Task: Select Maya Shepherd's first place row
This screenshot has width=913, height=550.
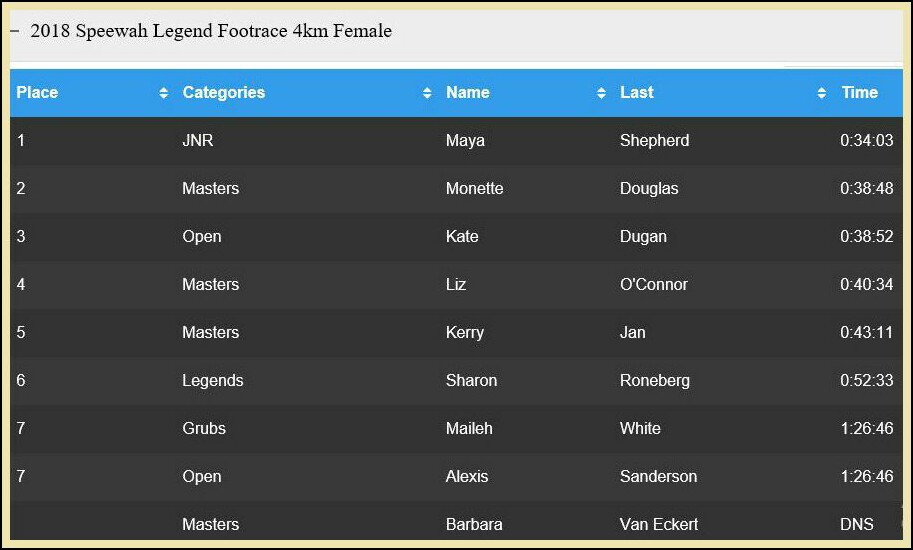Action: click(x=456, y=141)
